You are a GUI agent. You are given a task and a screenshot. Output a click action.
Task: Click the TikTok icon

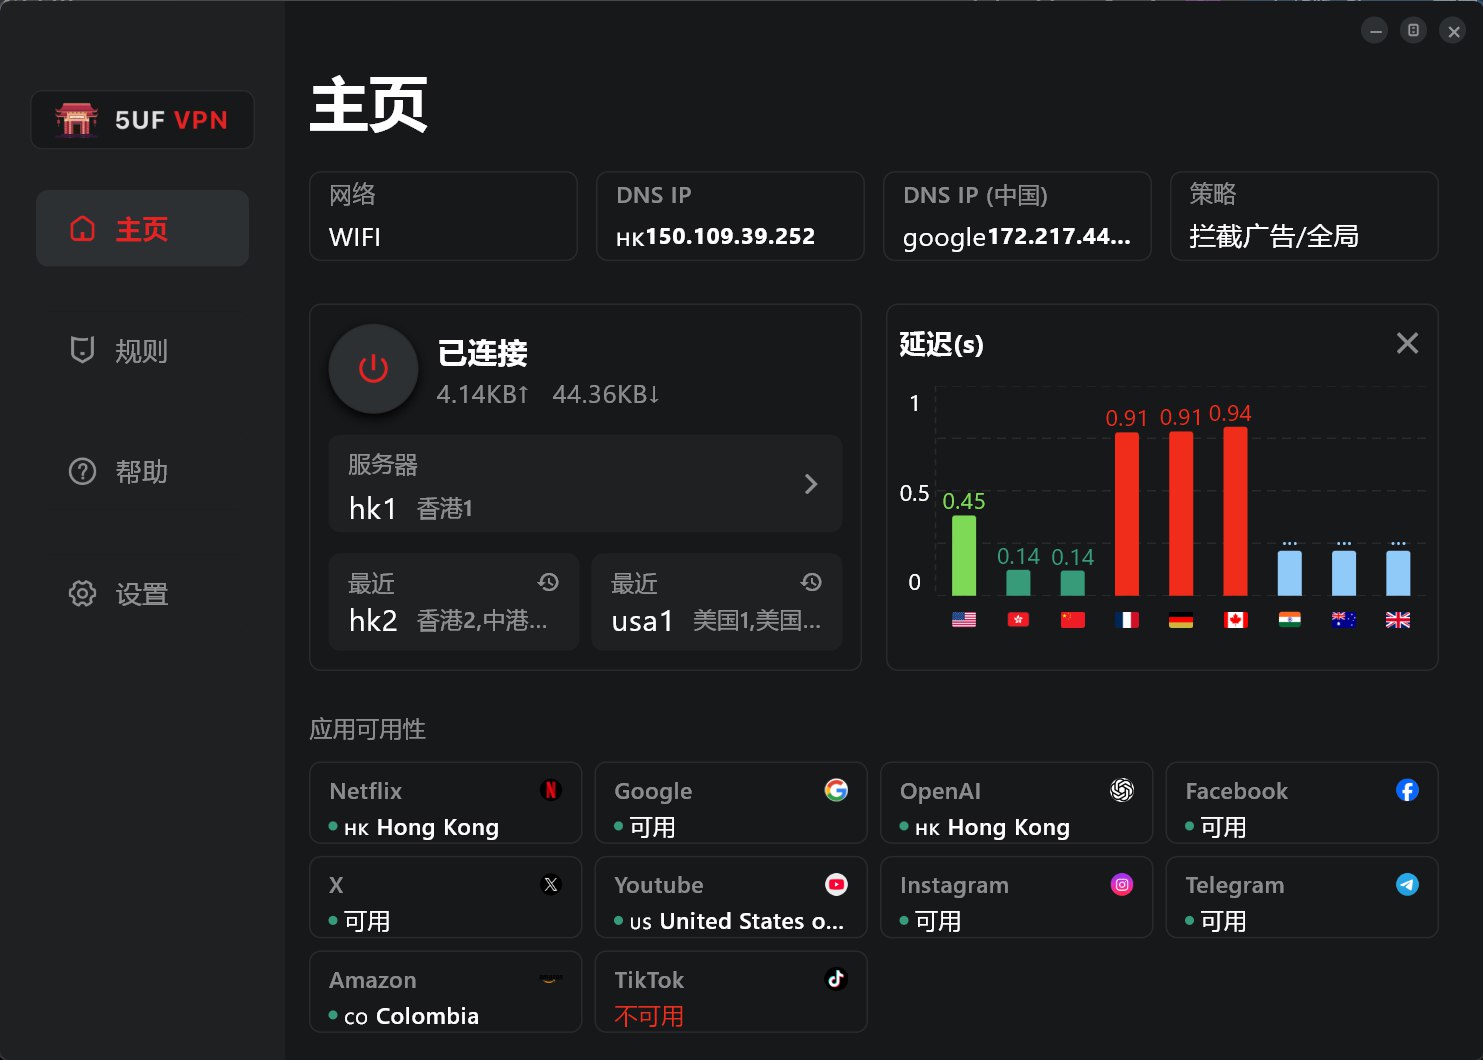[x=836, y=979]
